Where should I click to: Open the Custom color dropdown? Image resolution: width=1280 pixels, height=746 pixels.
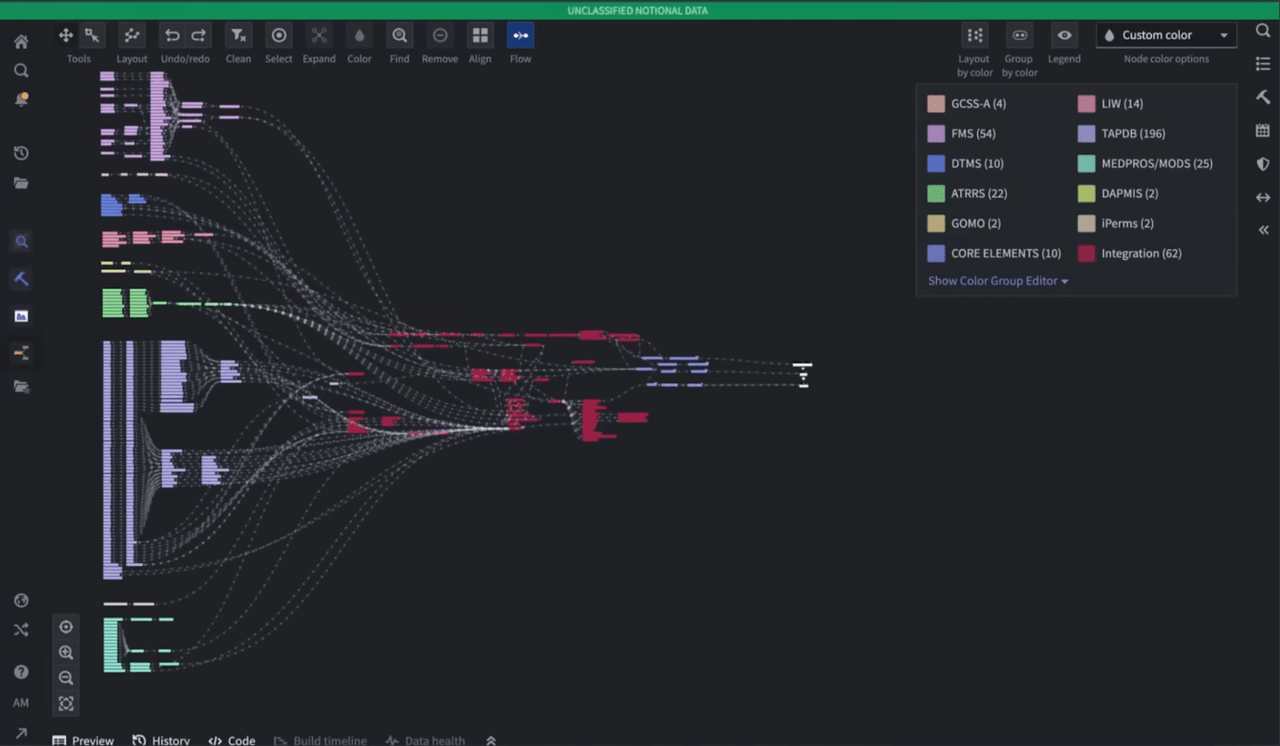1166,36
